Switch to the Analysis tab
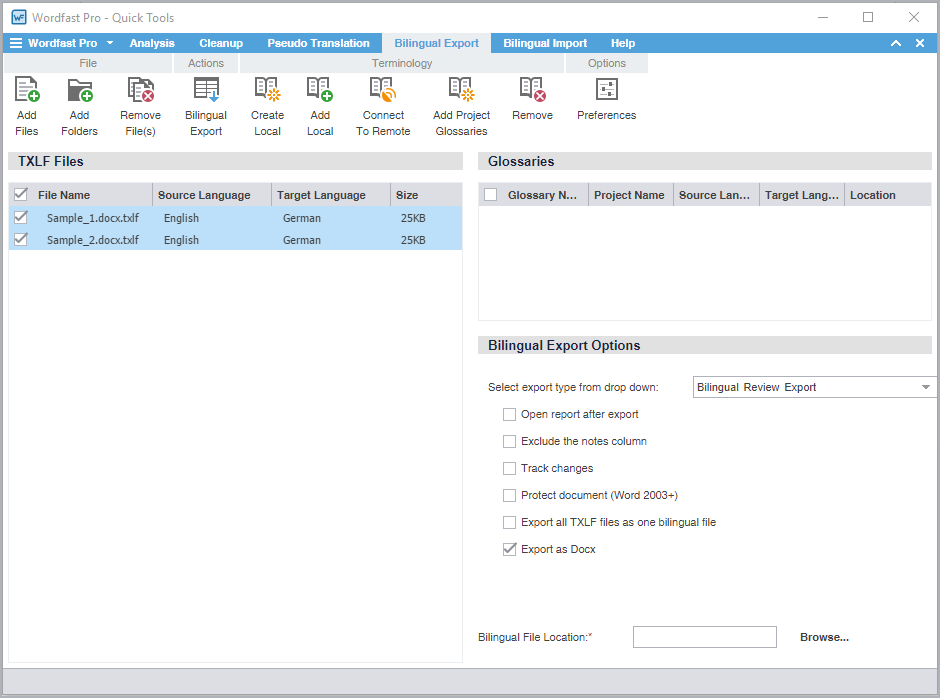Viewport: 940px width, 698px height. 152,43
